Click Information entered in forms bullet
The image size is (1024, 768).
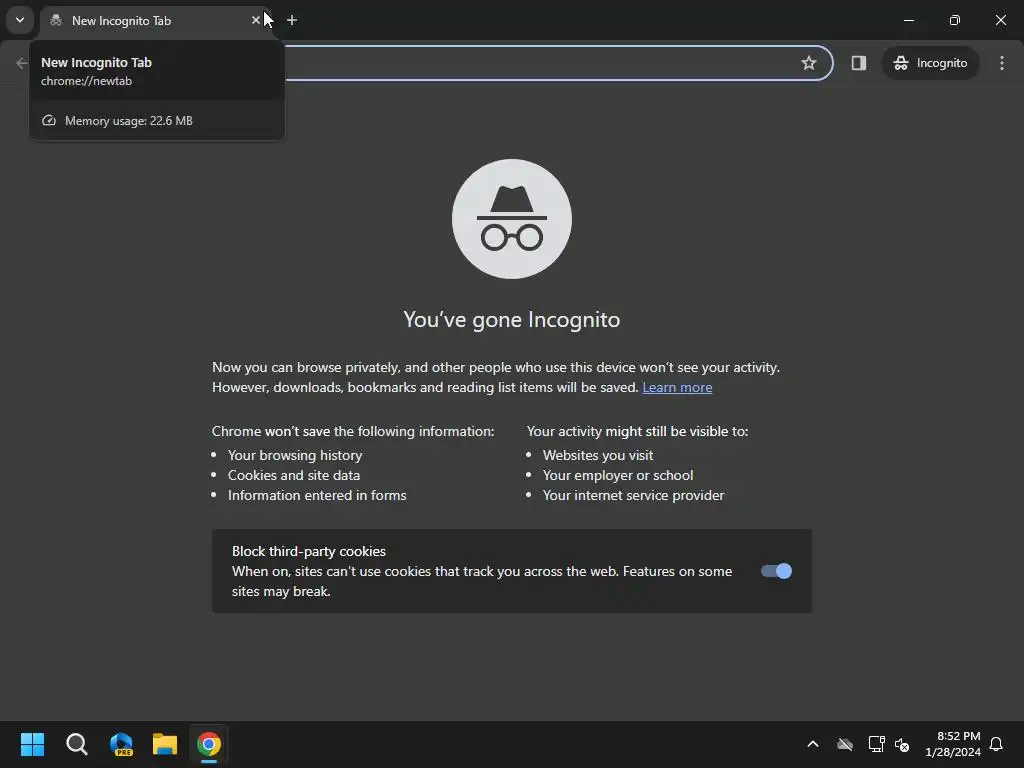click(317, 495)
